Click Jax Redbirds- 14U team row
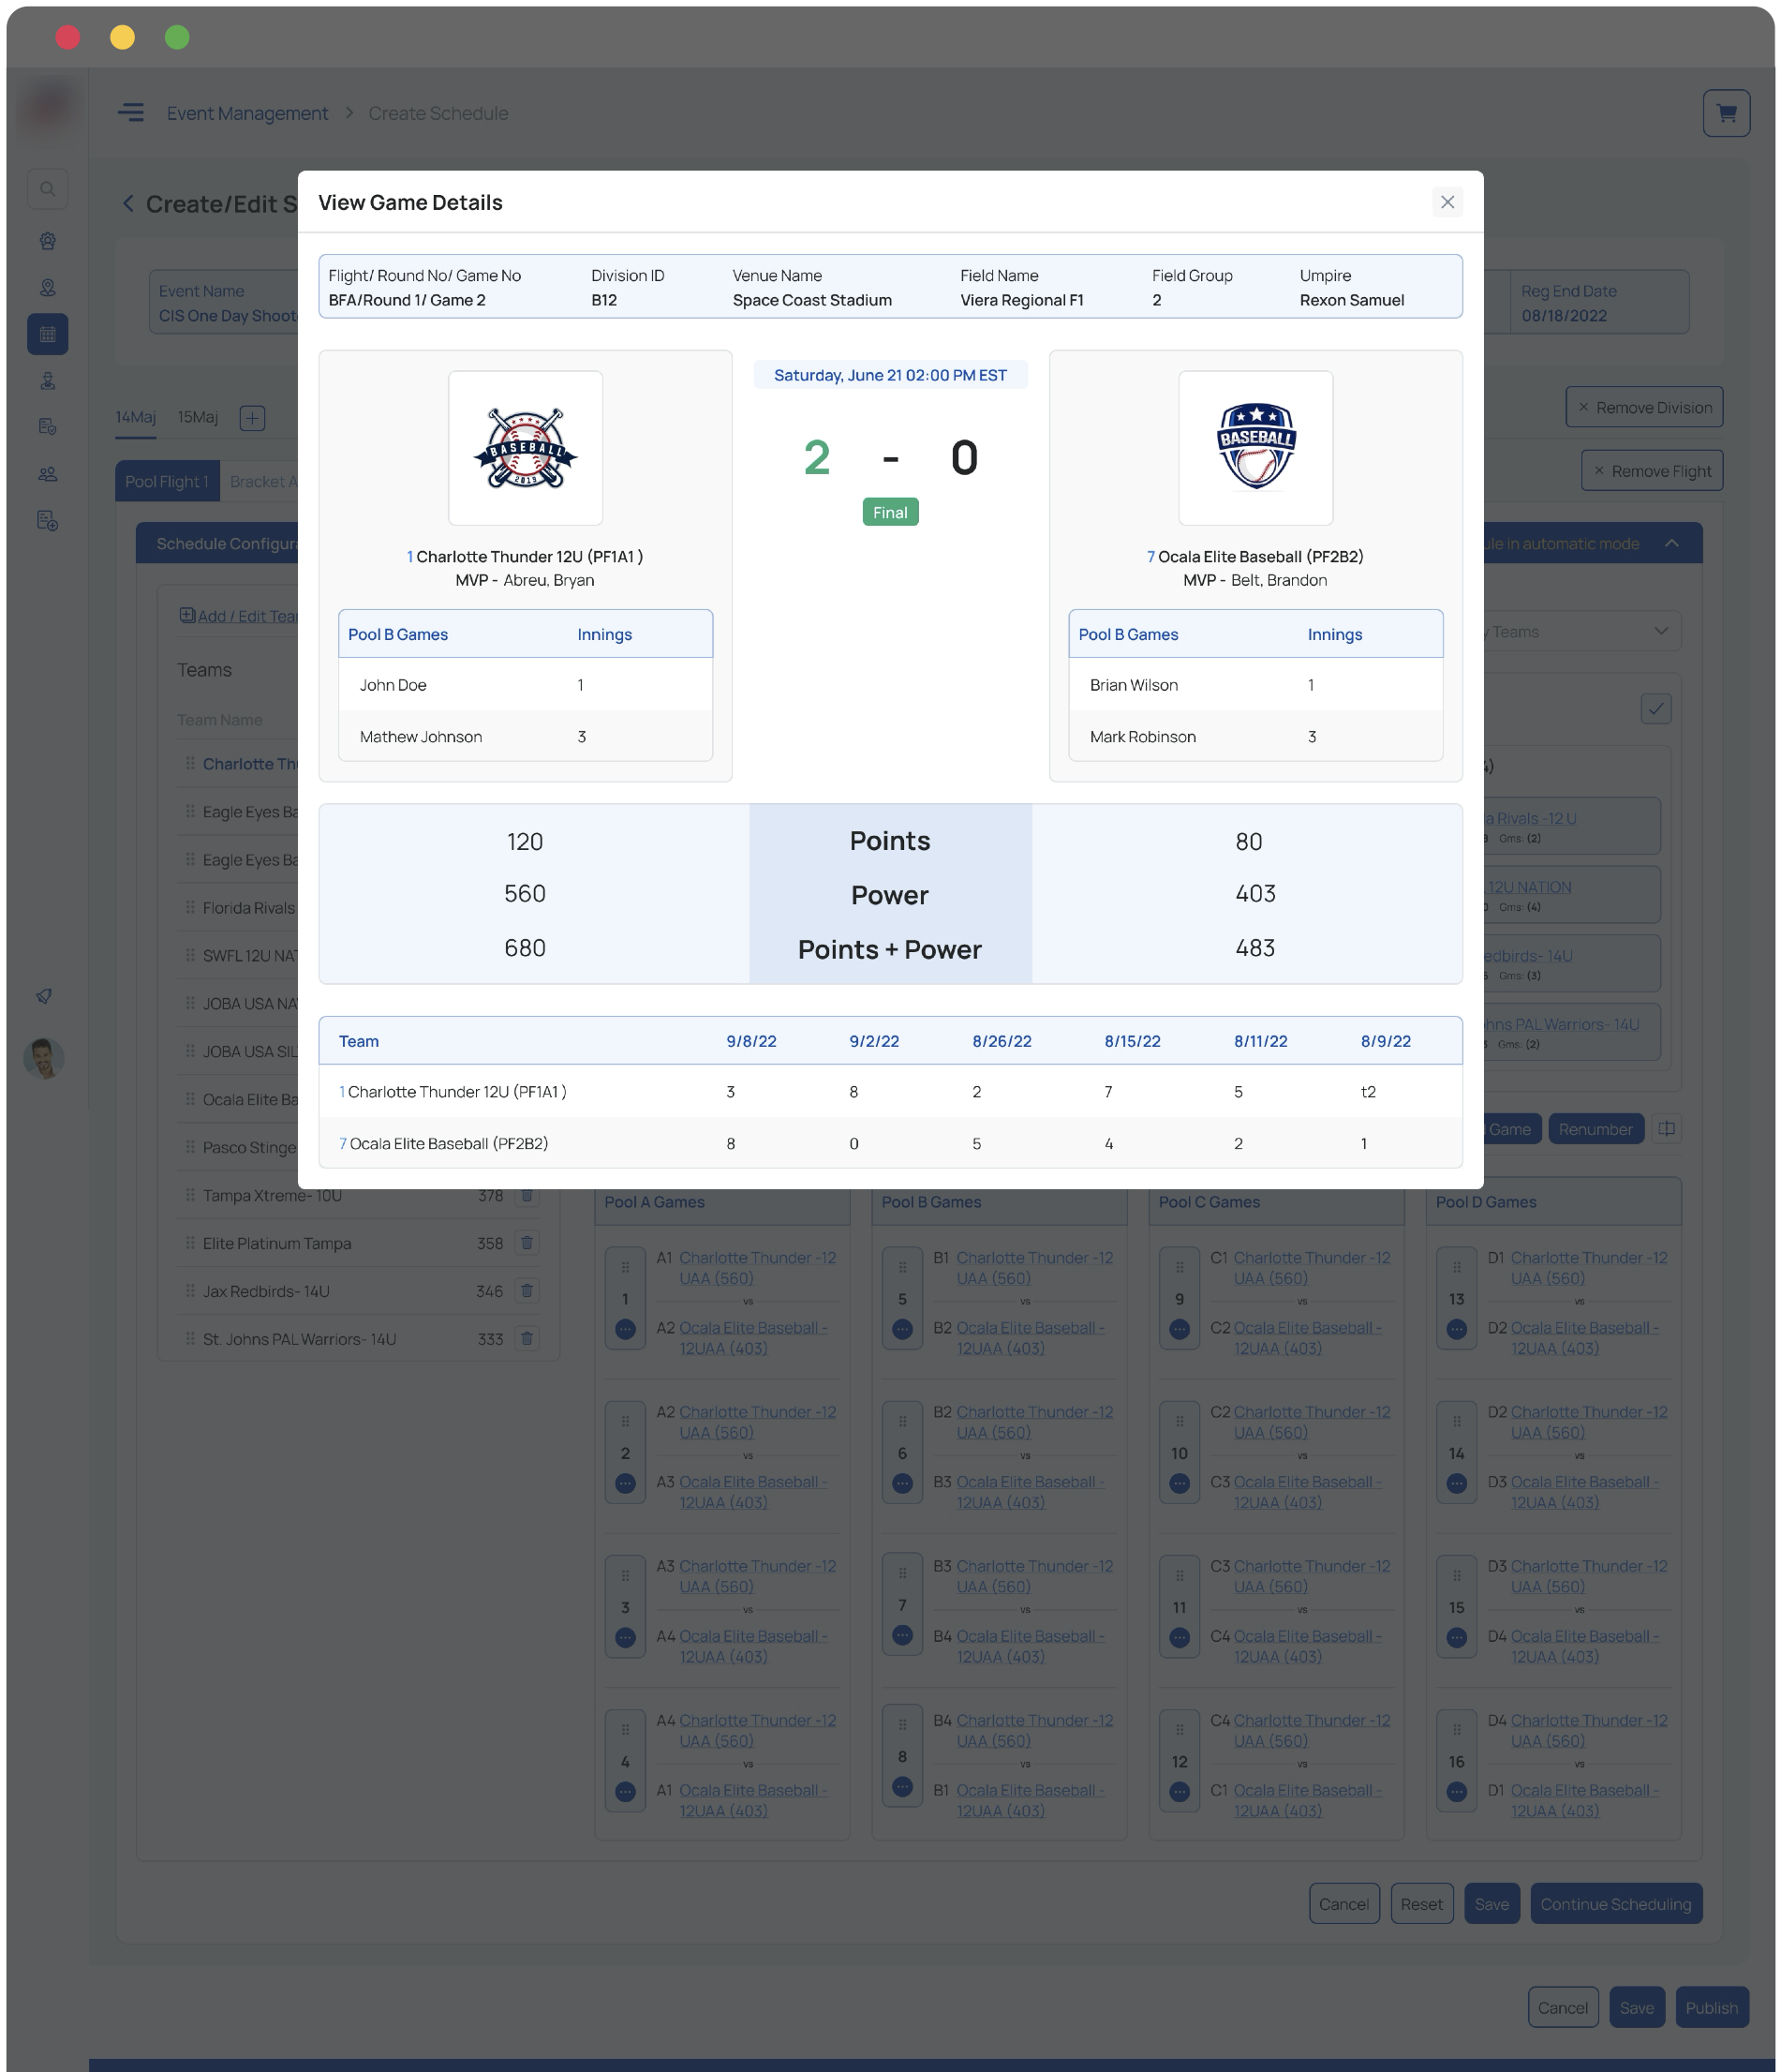The height and width of the screenshot is (2072, 1781). click(358, 1291)
